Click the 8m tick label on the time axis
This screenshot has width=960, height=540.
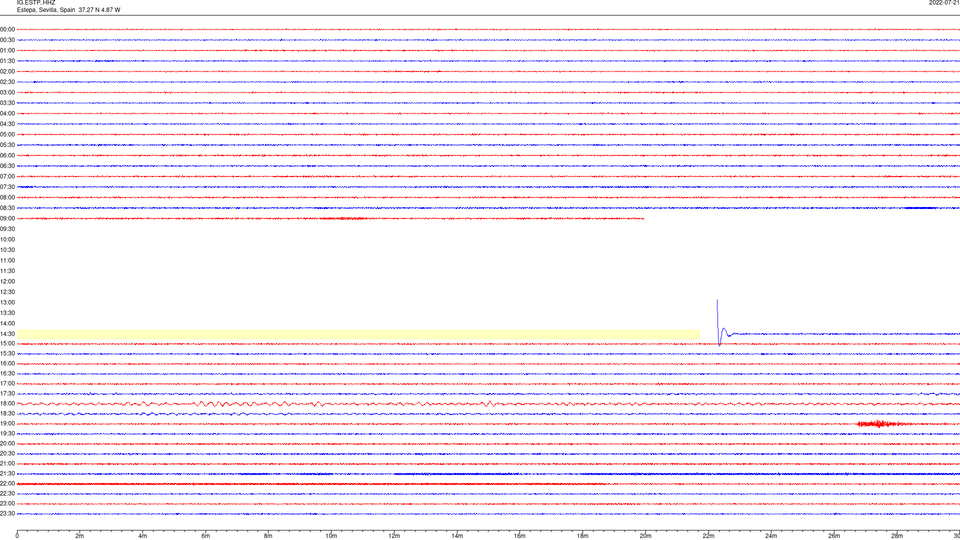click(x=268, y=536)
